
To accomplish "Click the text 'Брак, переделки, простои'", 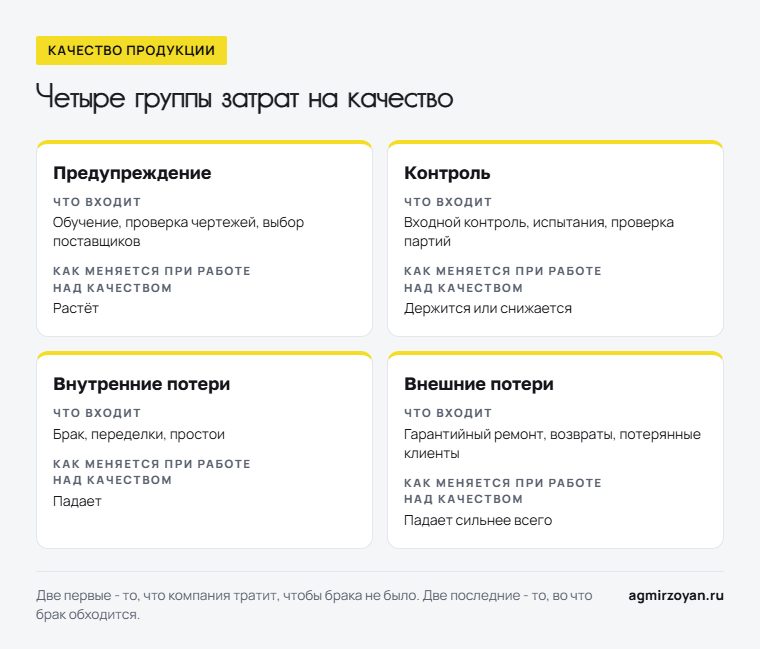I will [x=139, y=434].
